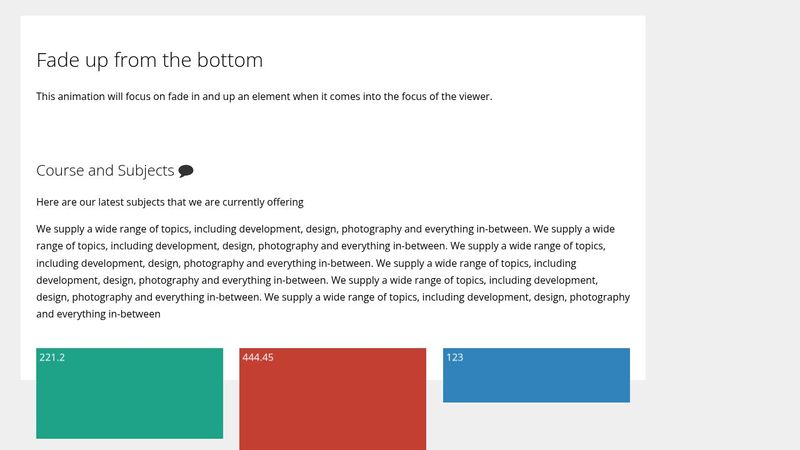The width and height of the screenshot is (800, 450).
Task: Click the speech bubble icon beside Course and Subjects
Action: [186, 171]
